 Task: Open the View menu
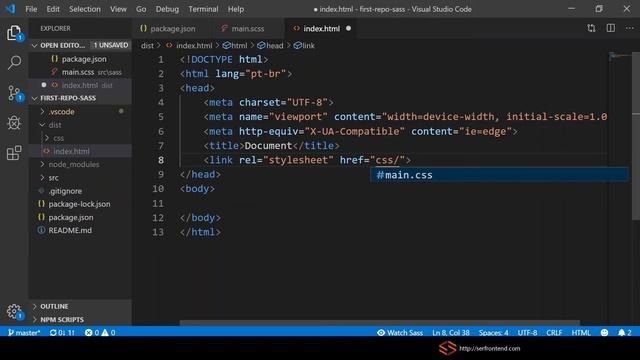tap(118, 9)
